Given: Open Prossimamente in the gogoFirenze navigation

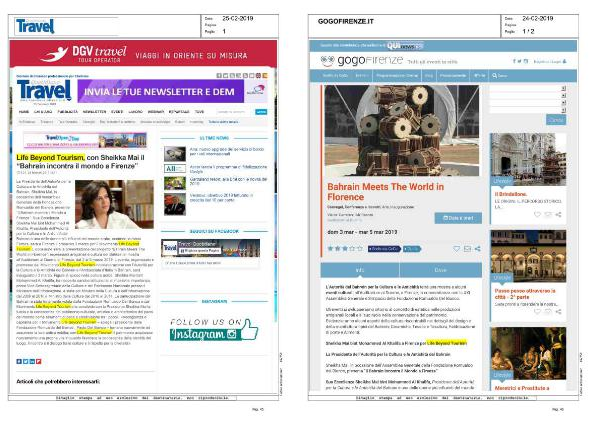Looking at the screenshot, I should click(453, 76).
